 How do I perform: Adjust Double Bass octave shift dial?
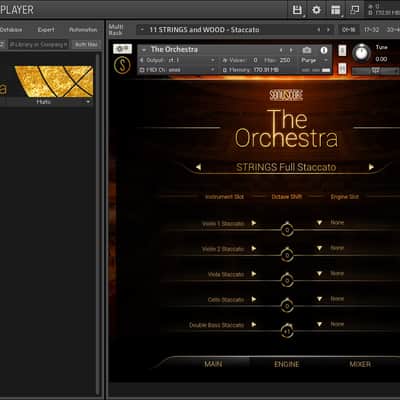[x=287, y=331]
